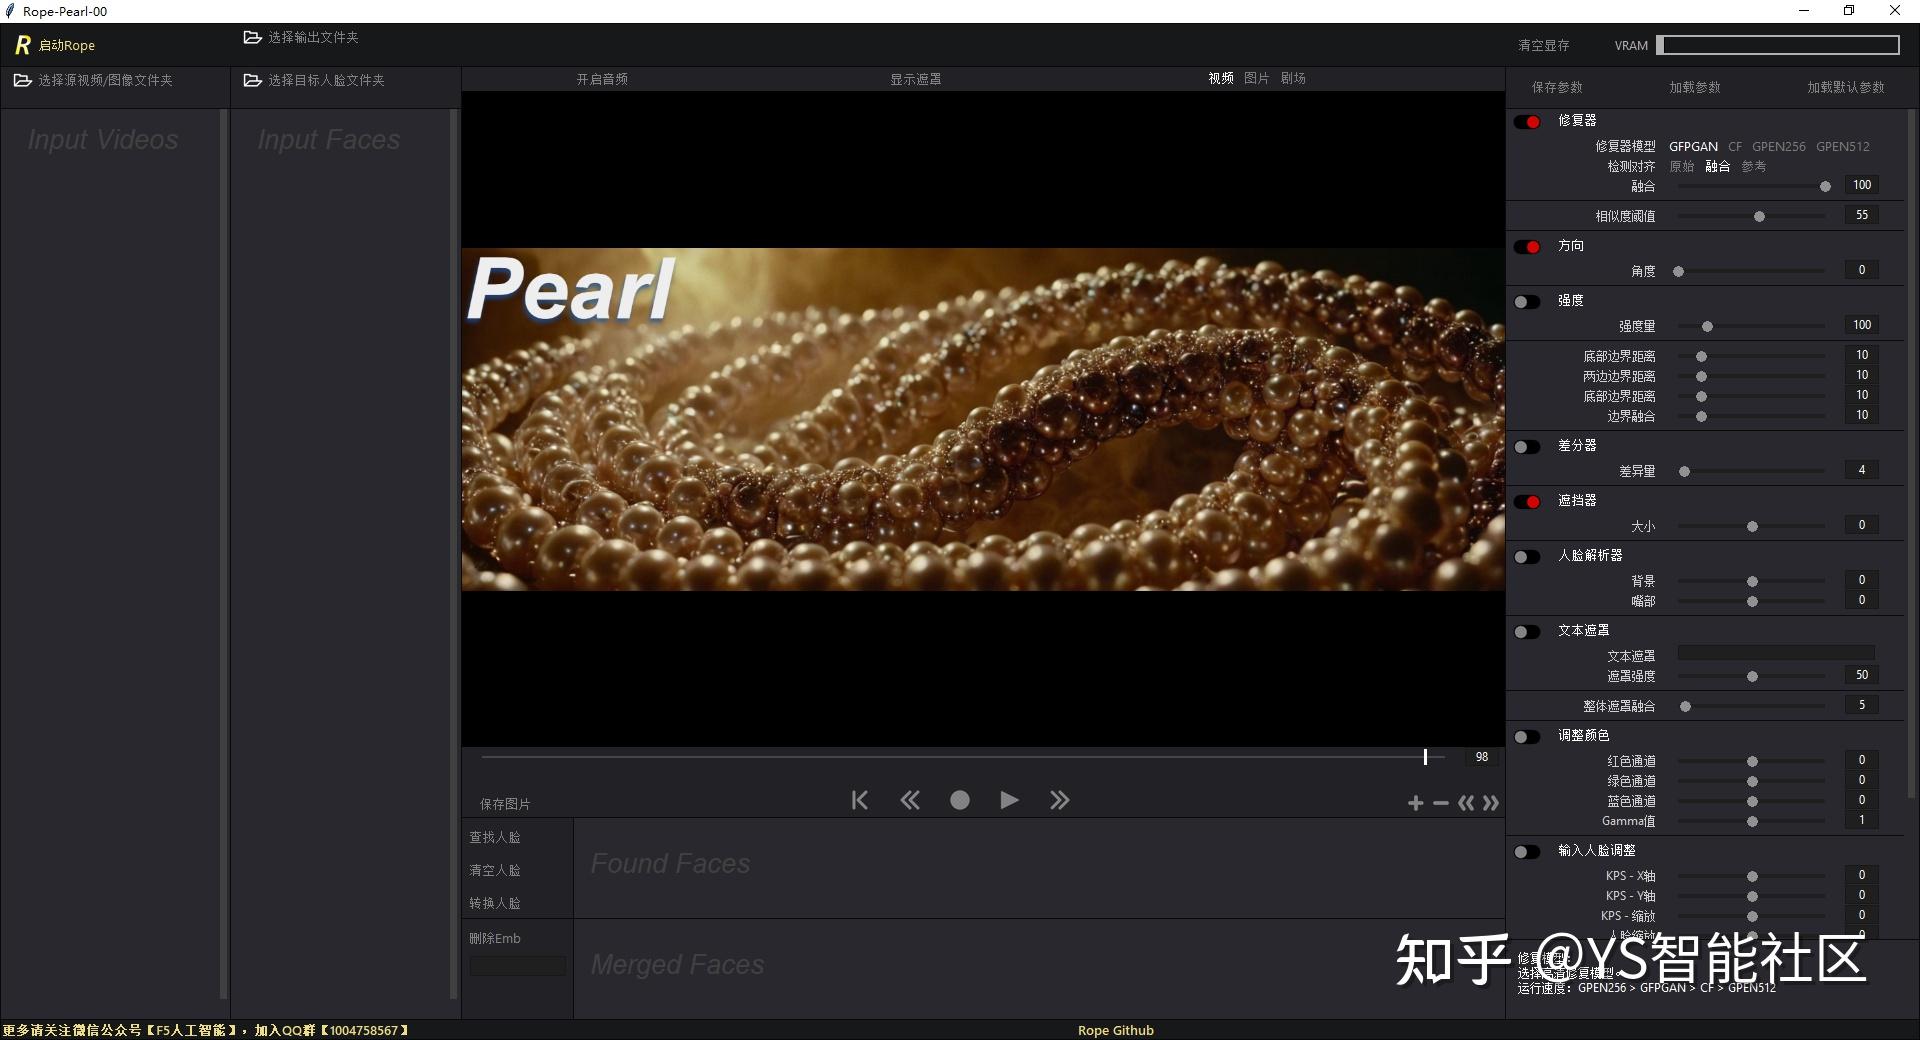Disable the 修复器 restorer toggle

coord(1528,121)
